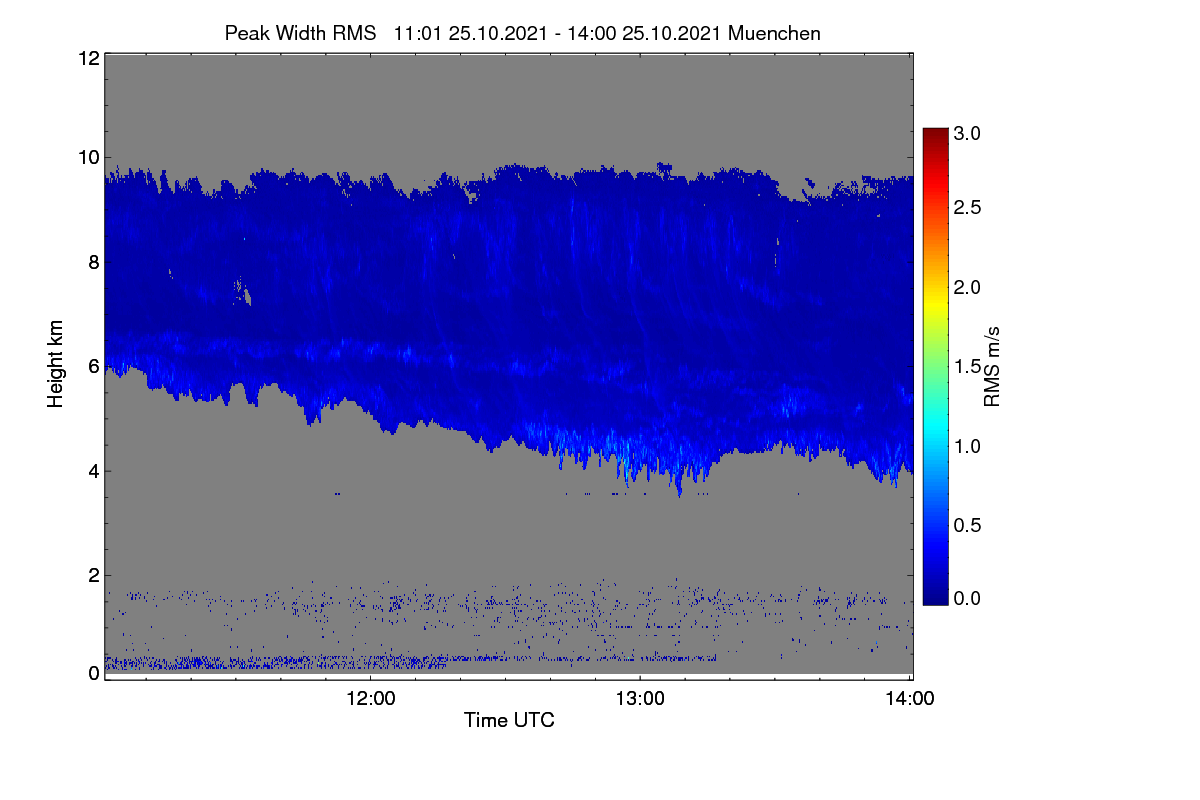Viewport: 1200px width, 800px height.
Task: Click the 'RMS m/s' colorbar label
Action: pos(991,365)
